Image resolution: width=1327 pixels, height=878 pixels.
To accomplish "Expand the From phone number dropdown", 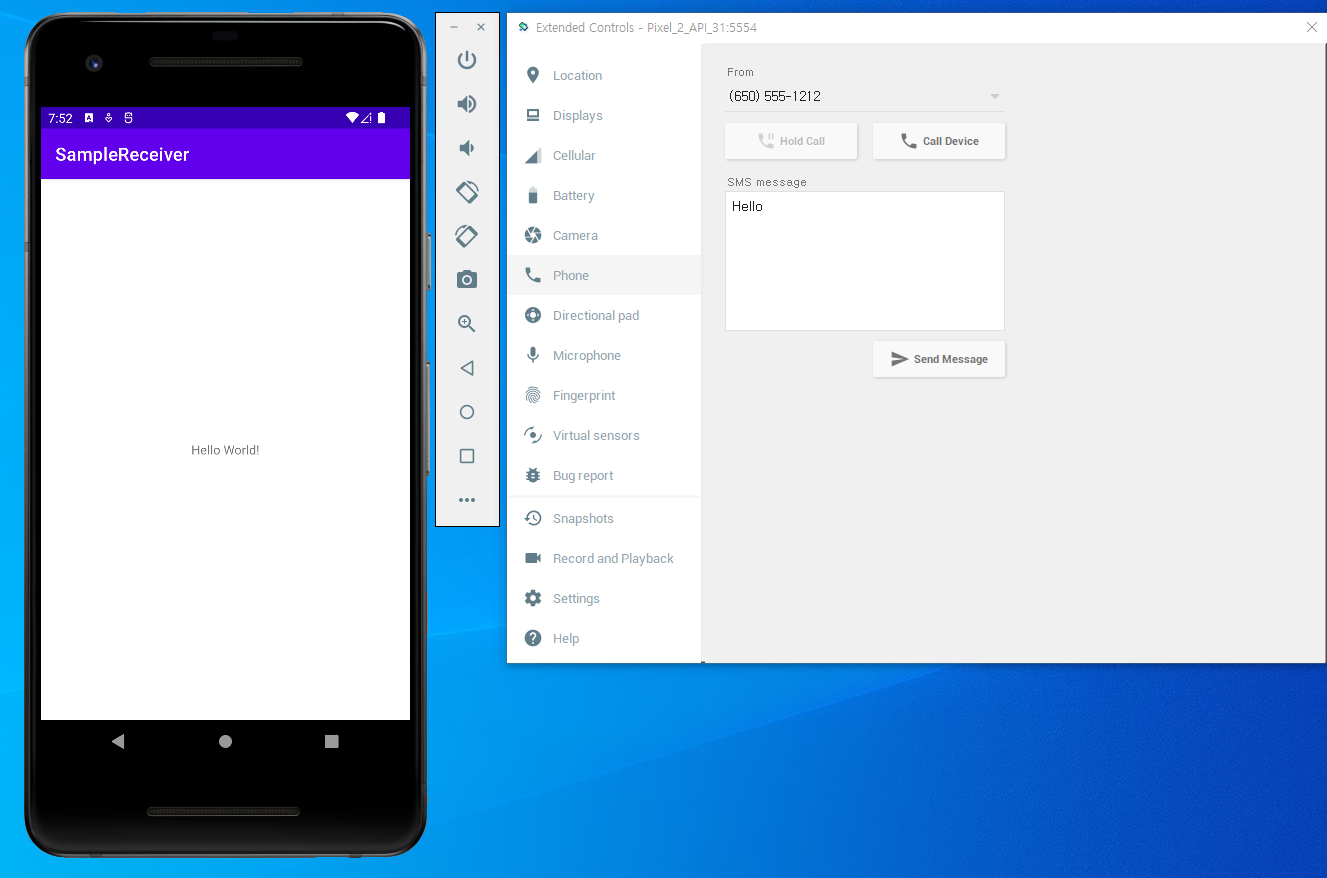I will pyautogui.click(x=865, y=96).
